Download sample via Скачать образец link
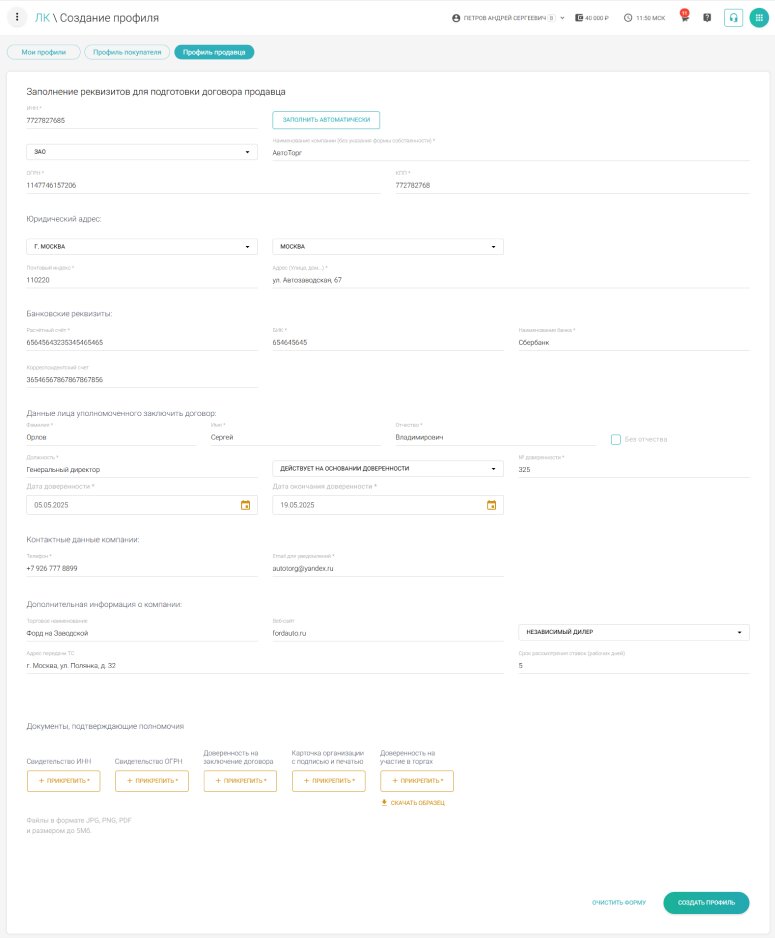This screenshot has width=775, height=939. click(x=413, y=803)
